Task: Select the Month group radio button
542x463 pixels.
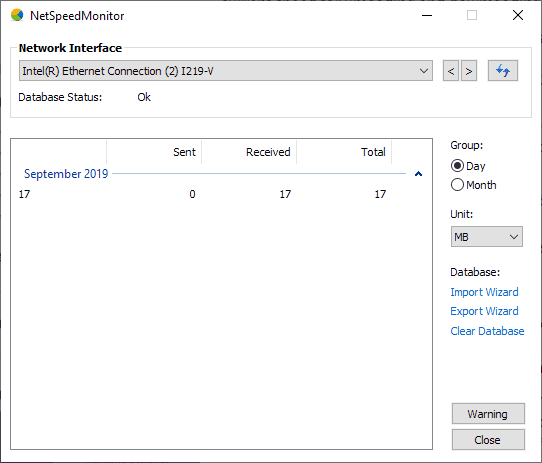Action: pyautogui.click(x=457, y=185)
